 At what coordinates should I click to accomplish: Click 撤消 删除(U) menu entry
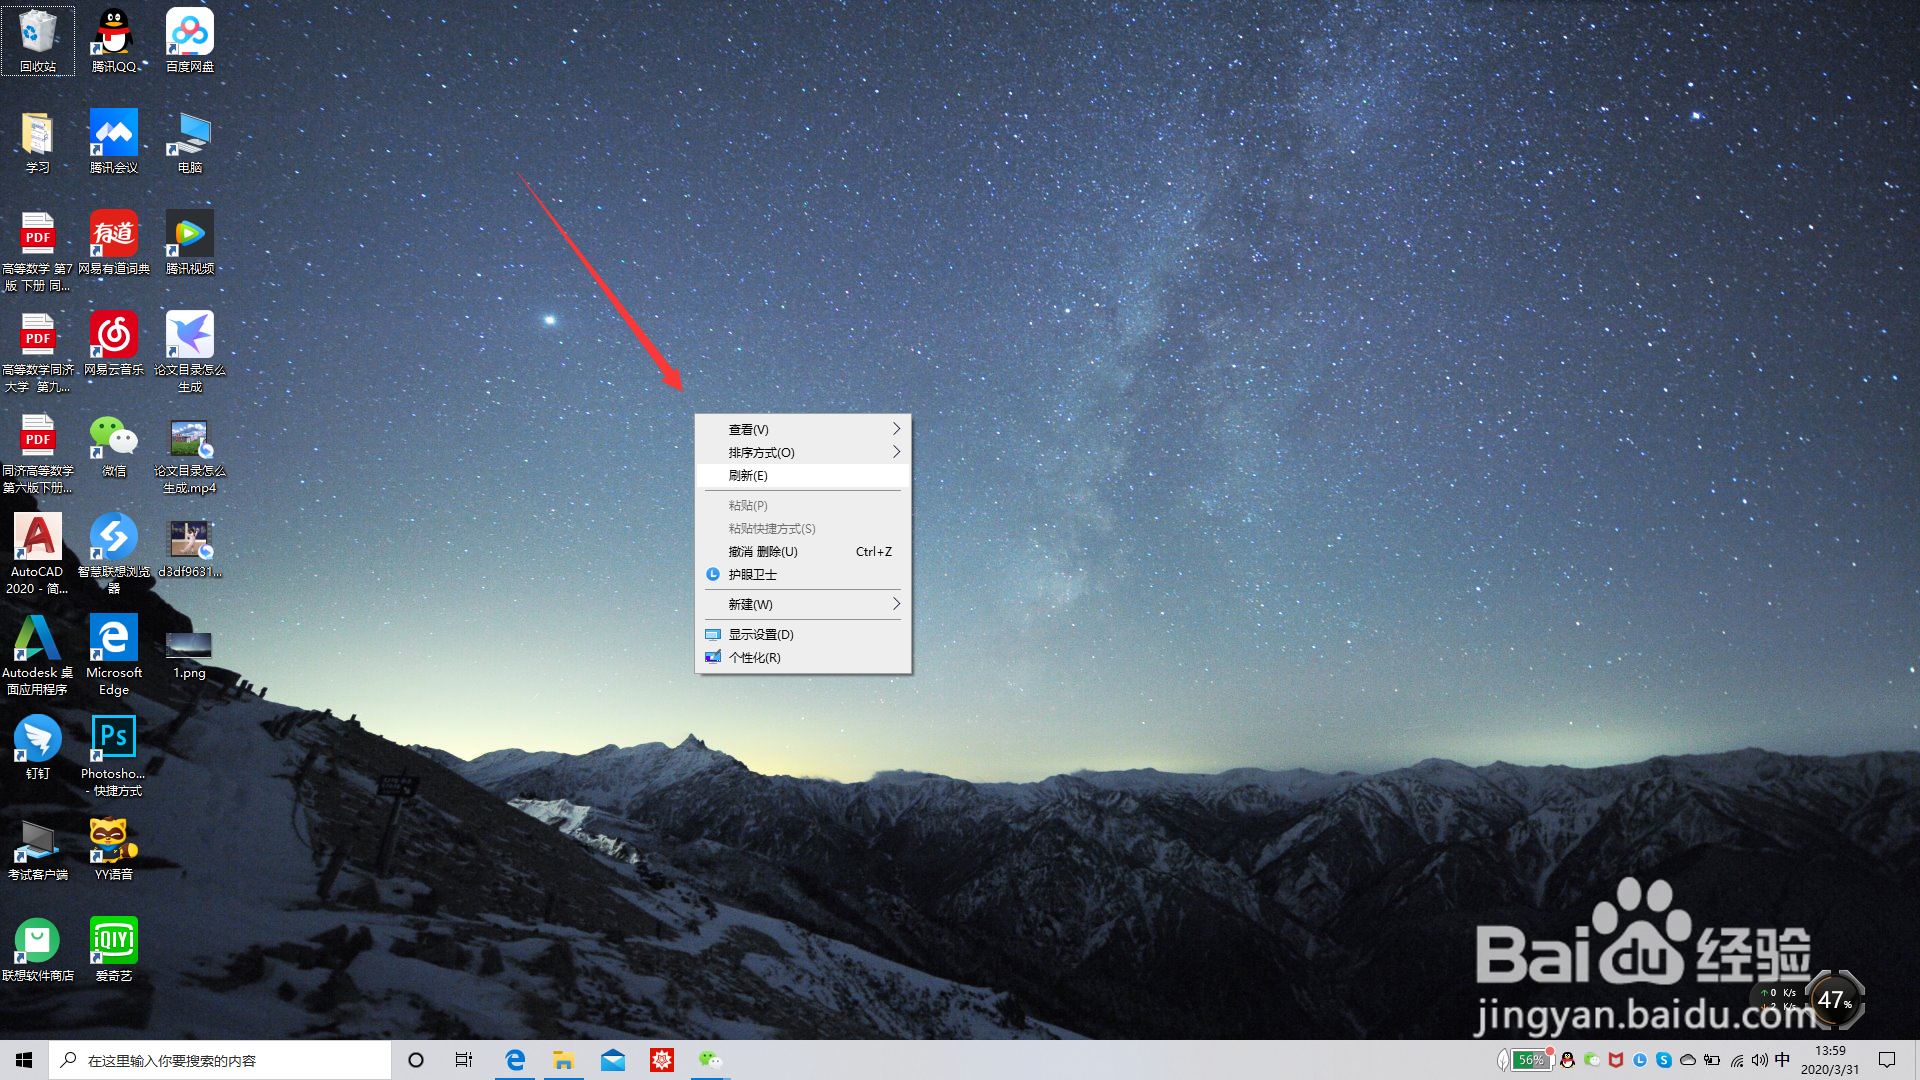coord(763,552)
